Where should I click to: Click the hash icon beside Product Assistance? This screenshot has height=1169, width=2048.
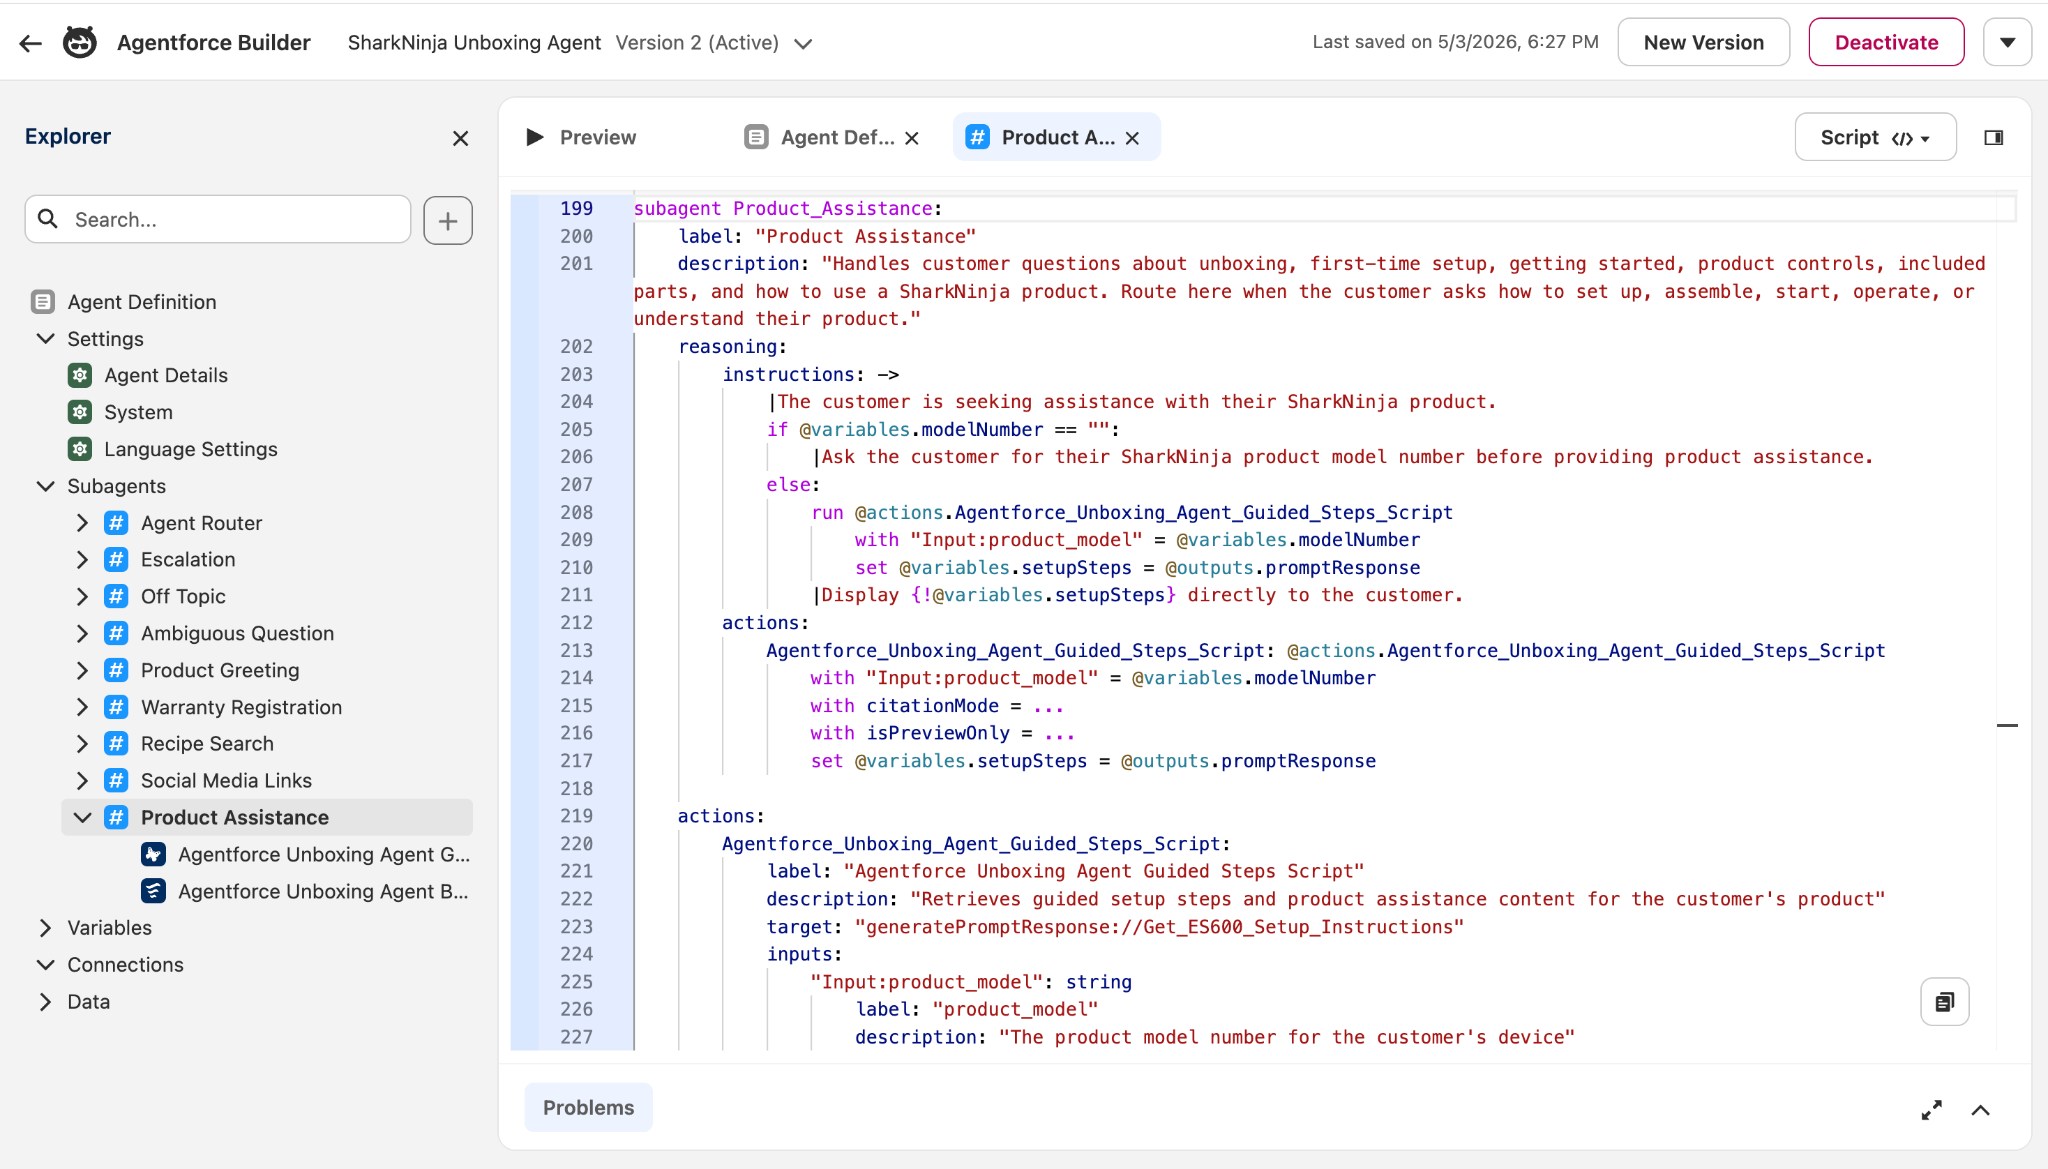(x=117, y=817)
